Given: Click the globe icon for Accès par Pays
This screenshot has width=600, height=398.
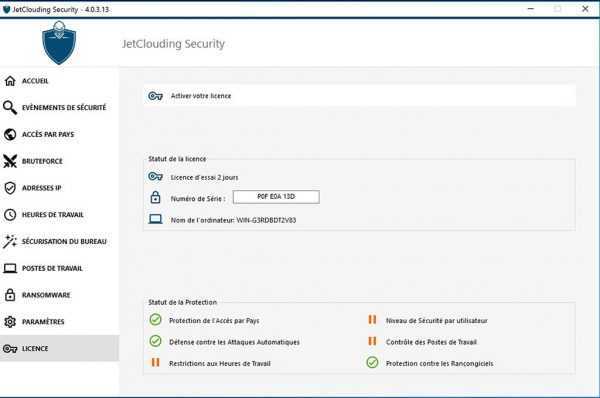Looking at the screenshot, I should (x=10, y=134).
